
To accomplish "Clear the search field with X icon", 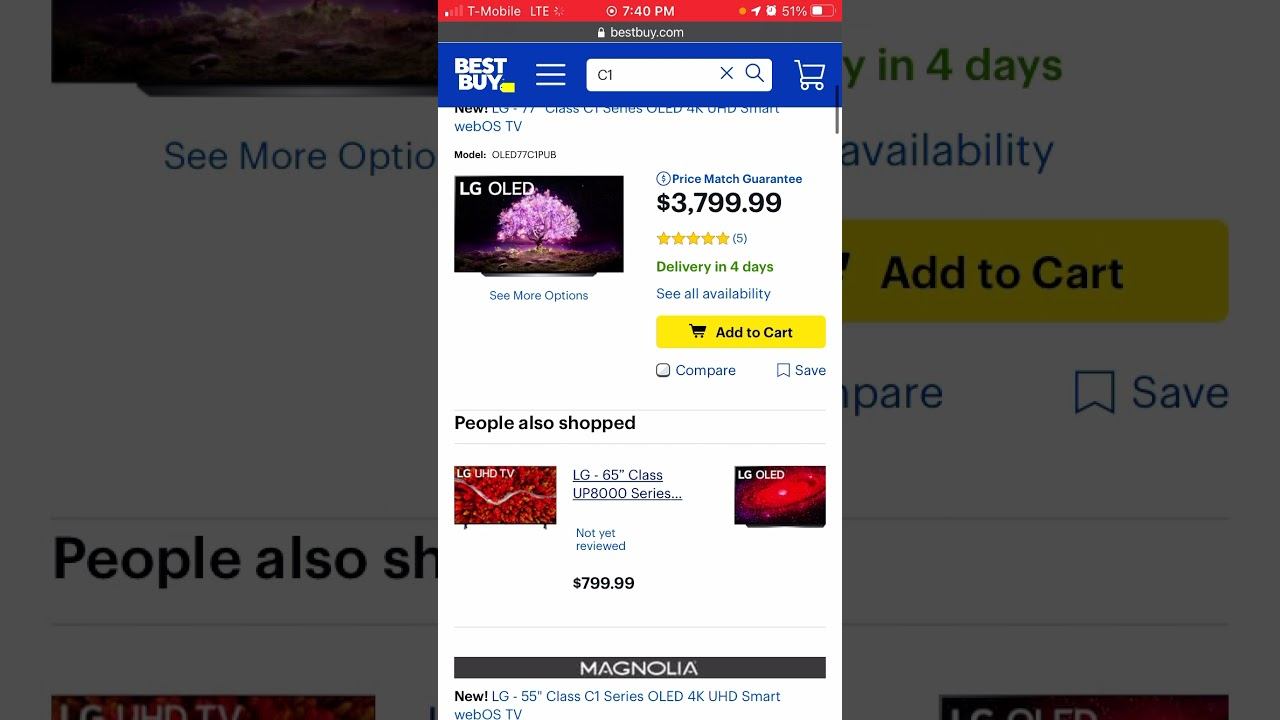I will 727,73.
